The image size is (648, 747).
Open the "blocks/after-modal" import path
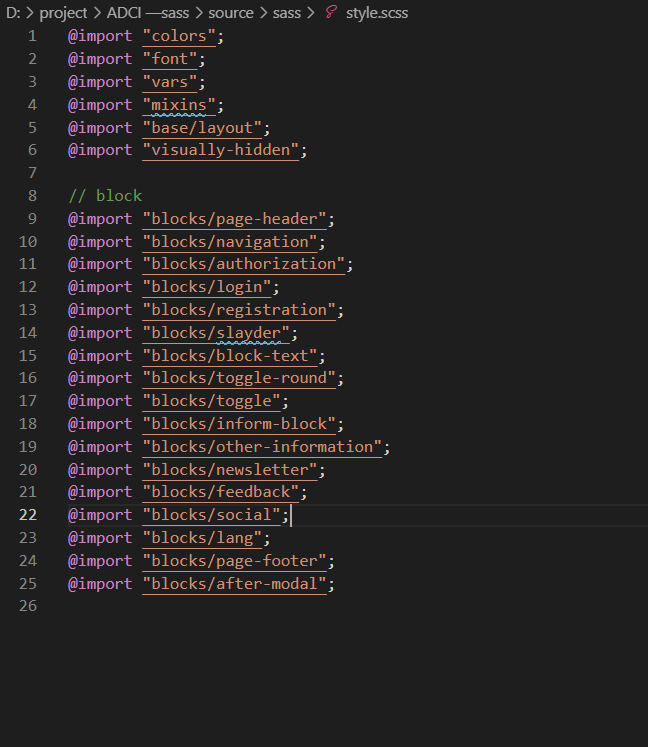234,584
